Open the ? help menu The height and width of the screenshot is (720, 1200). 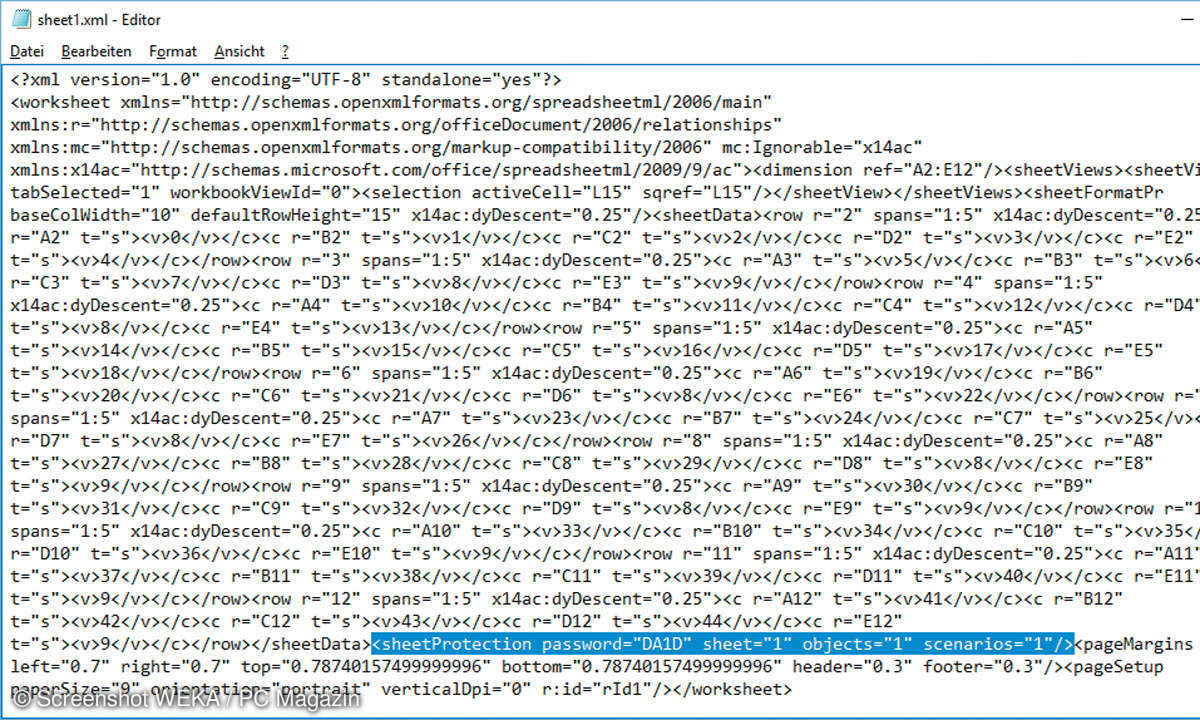coord(285,51)
